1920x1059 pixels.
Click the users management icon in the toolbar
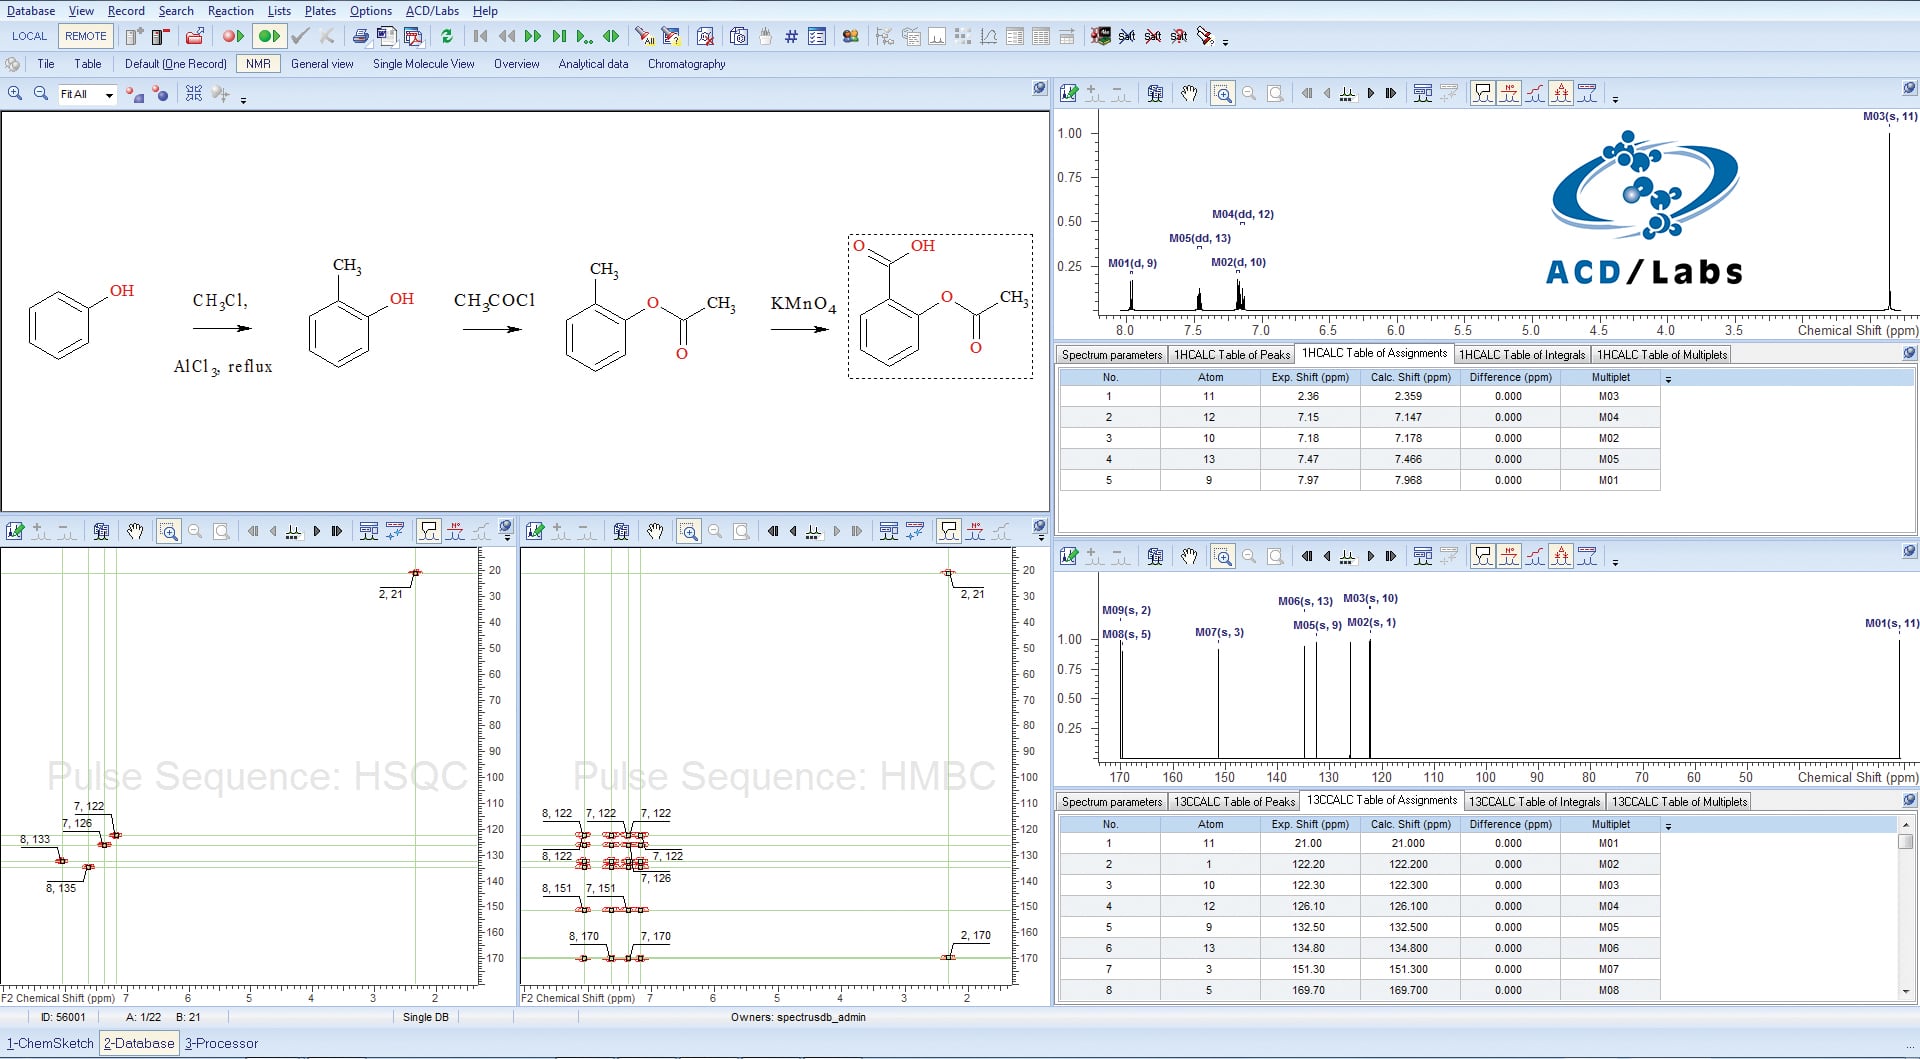pyautogui.click(x=851, y=37)
